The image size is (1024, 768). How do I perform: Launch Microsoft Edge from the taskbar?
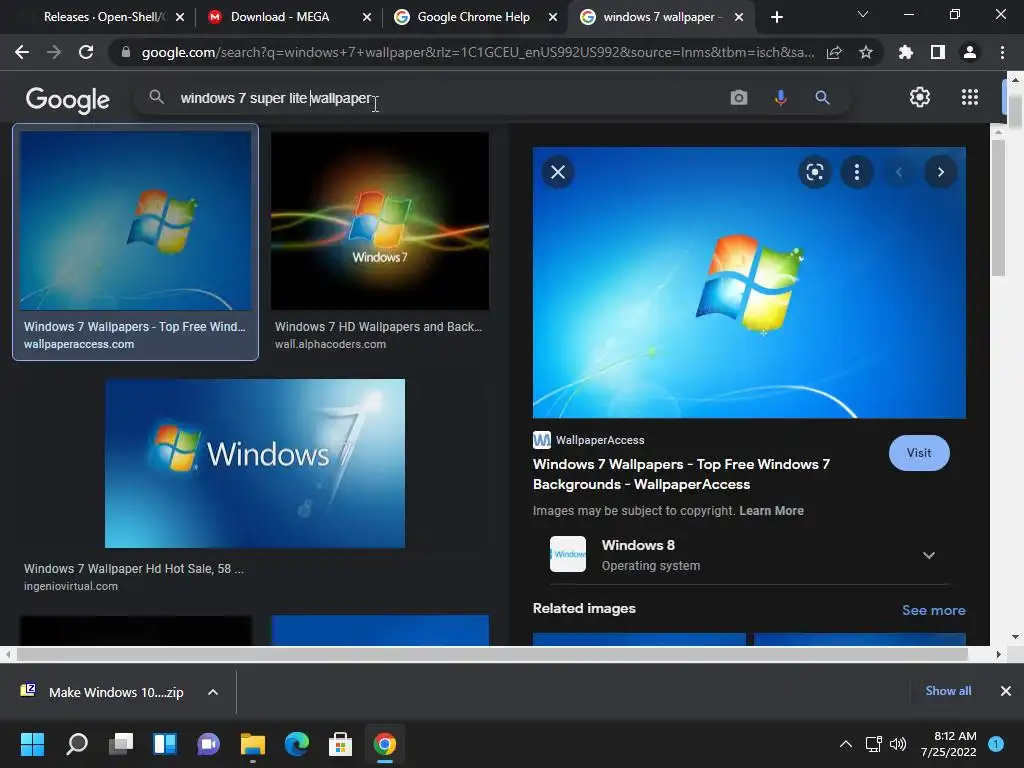pos(297,744)
